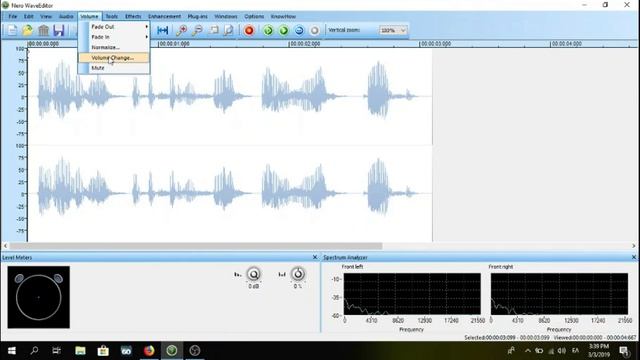
Task: Choose Volume Change... from the menu
Action: click(x=114, y=58)
